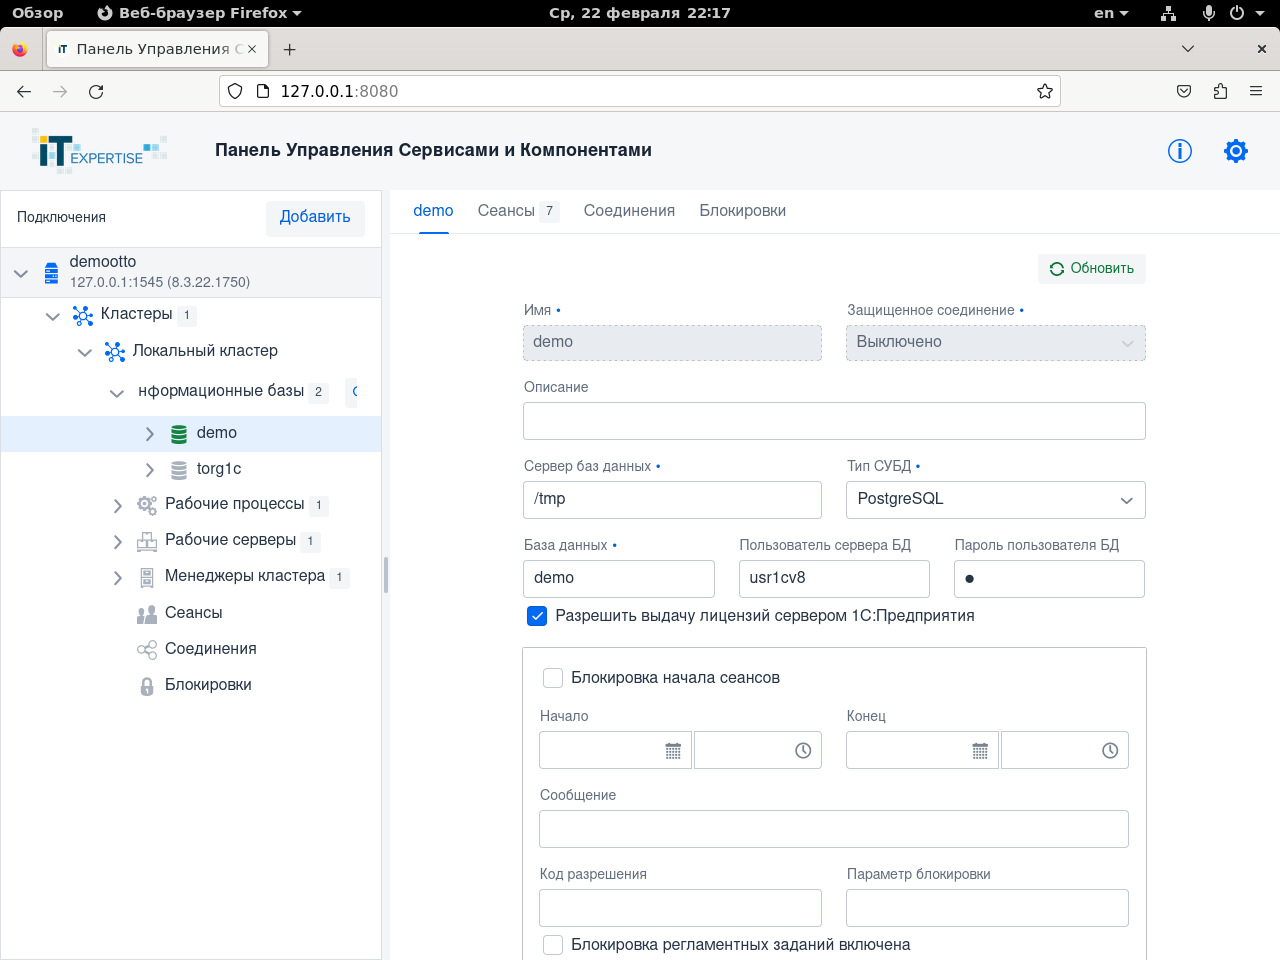Collapse the demootto connection

pyautogui.click(x=21, y=273)
